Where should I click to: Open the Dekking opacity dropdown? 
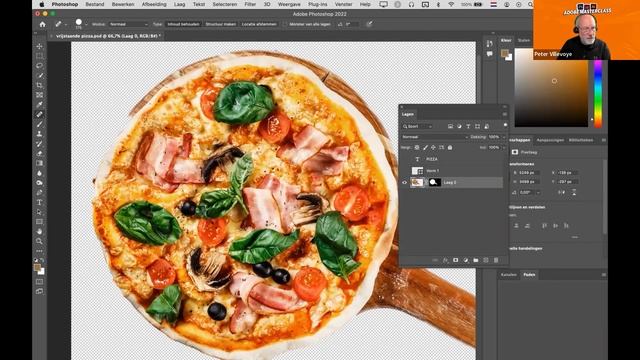coord(504,137)
